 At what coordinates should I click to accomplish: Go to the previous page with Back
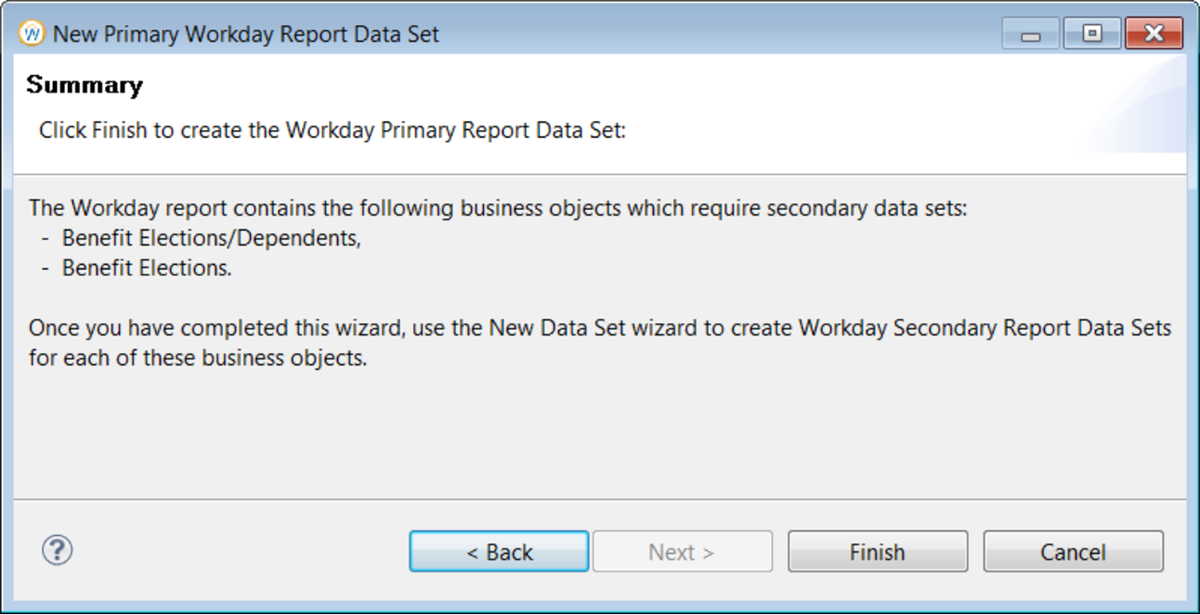click(x=499, y=551)
